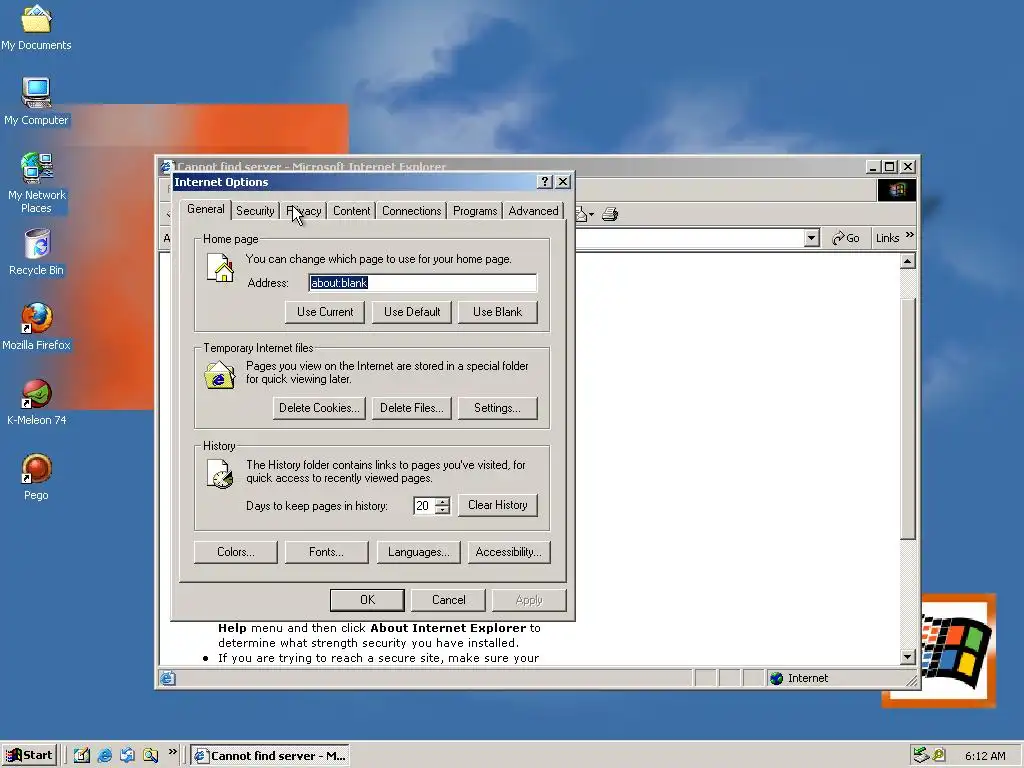Image resolution: width=1024 pixels, height=768 pixels.
Task: Increase days to keep history
Action: 443,502
